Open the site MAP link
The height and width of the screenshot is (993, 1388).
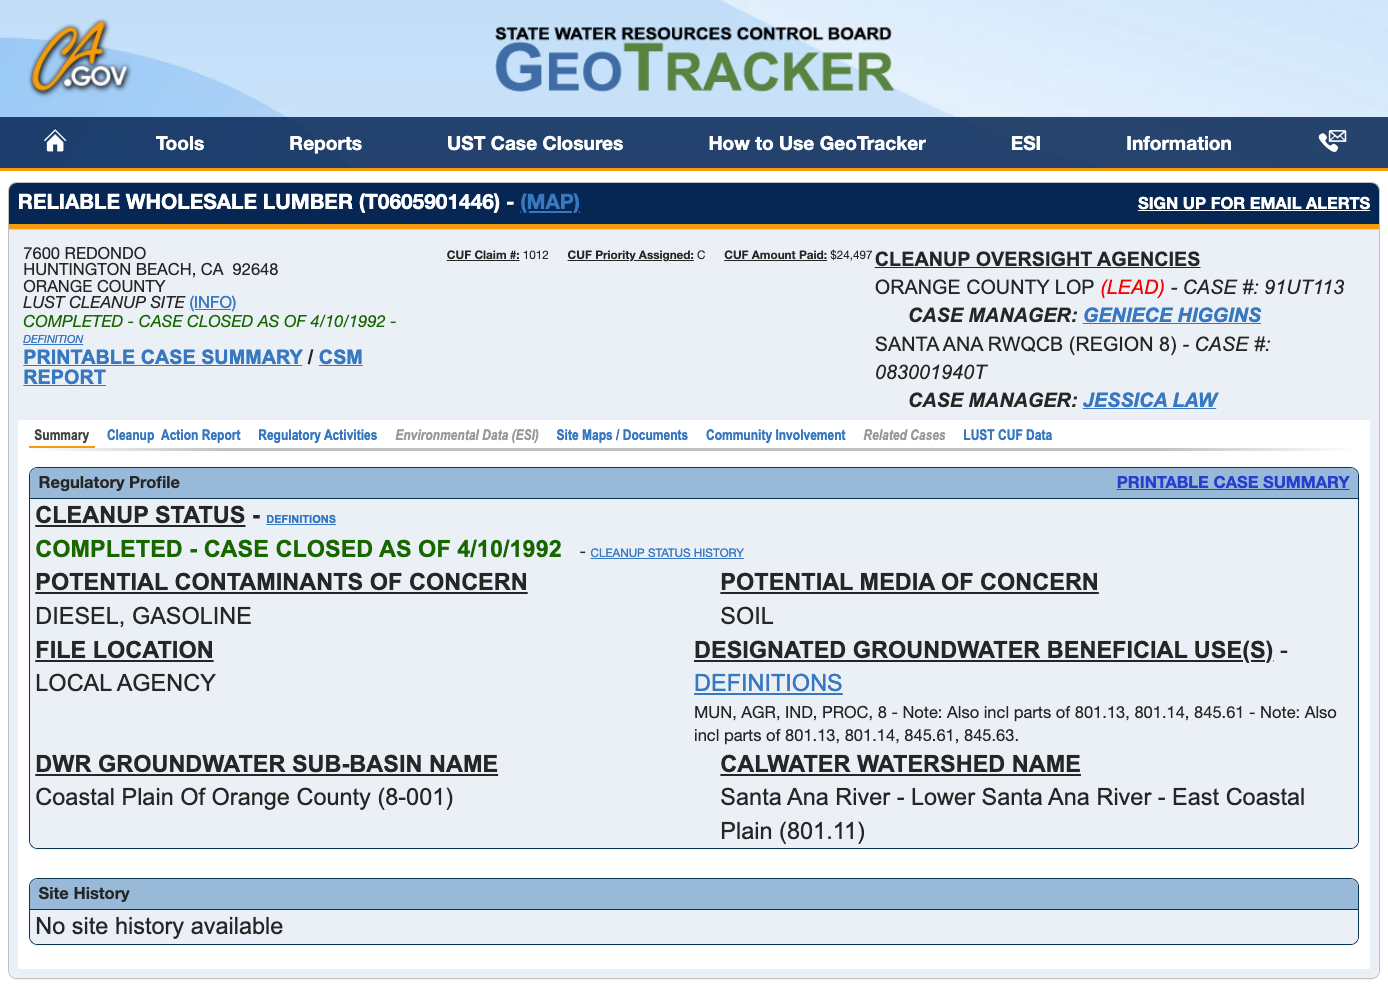[x=550, y=203]
